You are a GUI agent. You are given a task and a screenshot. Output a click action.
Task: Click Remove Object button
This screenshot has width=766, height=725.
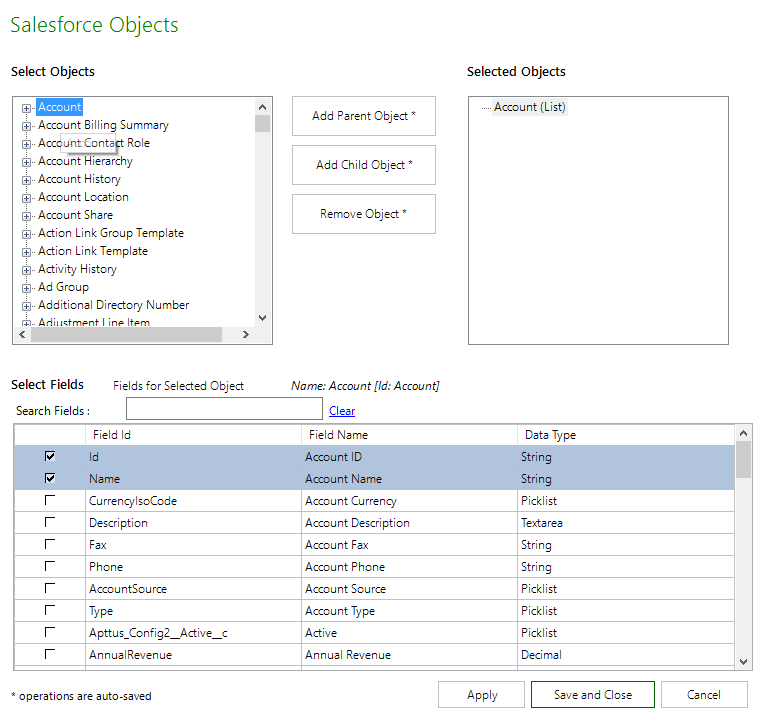364,214
